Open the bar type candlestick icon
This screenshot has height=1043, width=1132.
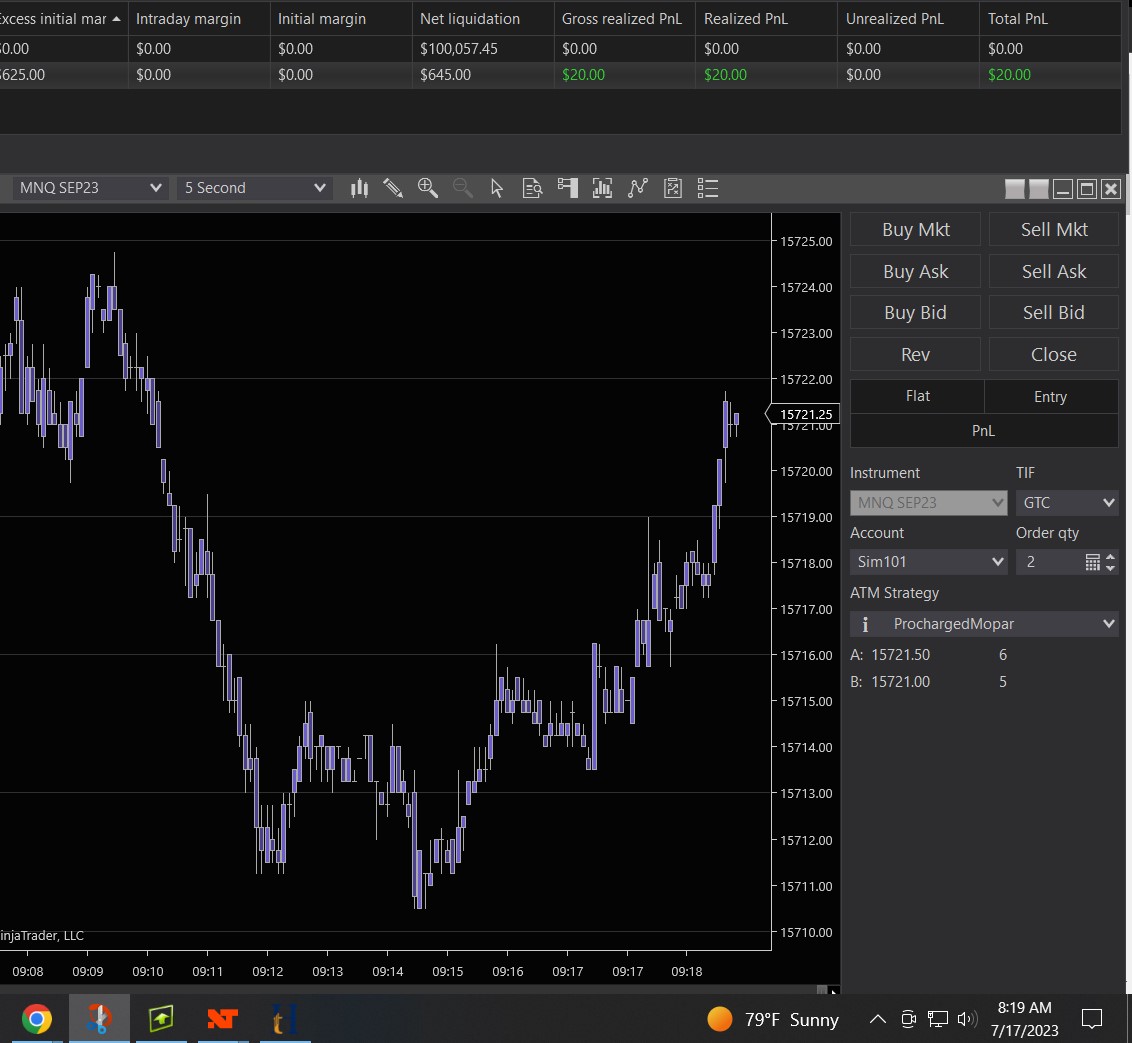(x=360, y=188)
